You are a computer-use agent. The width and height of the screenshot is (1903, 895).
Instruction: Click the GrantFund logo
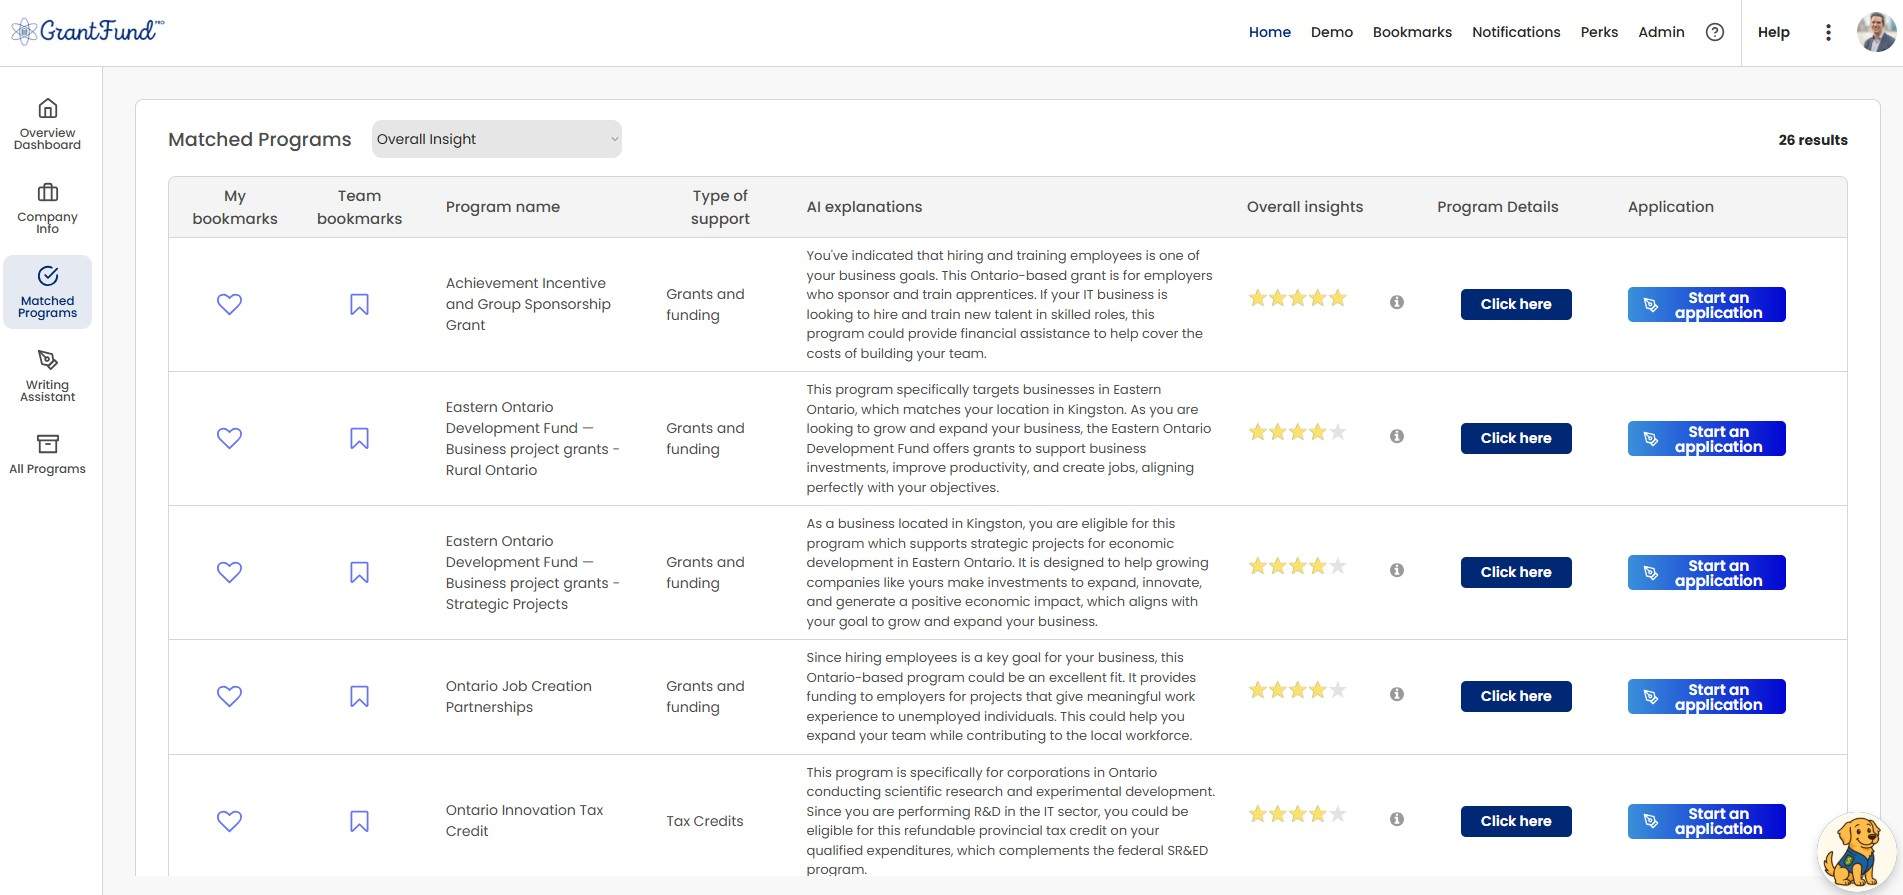click(x=85, y=31)
